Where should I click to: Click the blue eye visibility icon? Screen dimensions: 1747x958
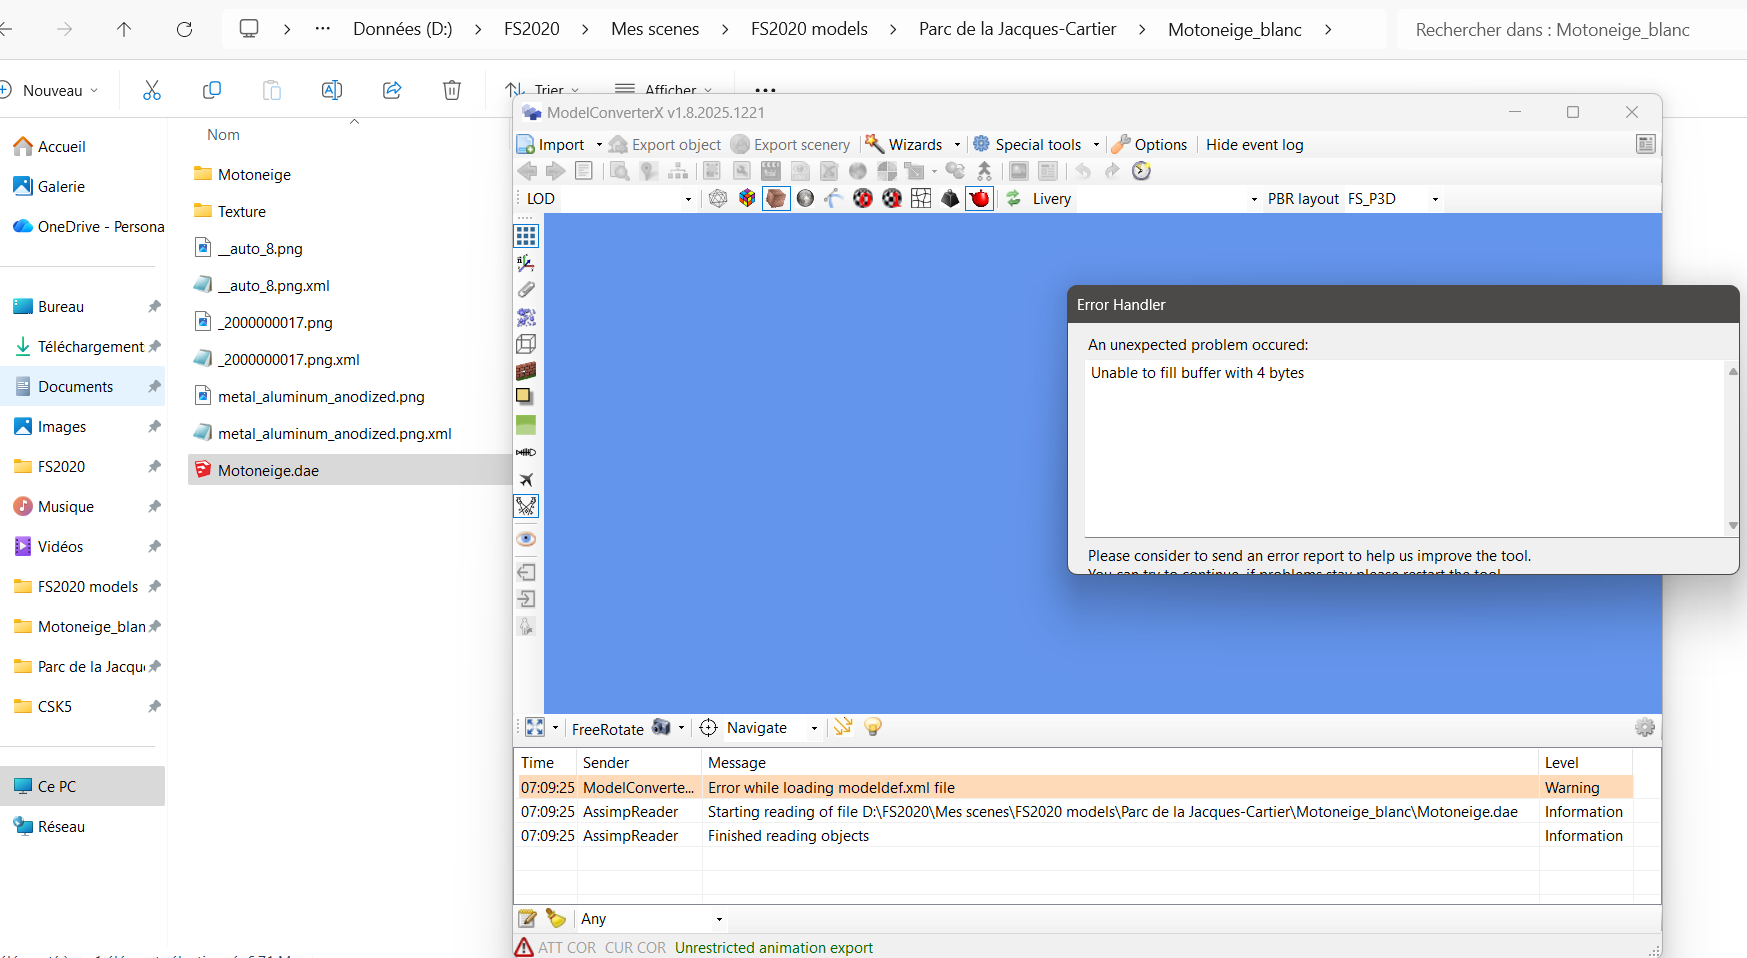[x=526, y=539]
